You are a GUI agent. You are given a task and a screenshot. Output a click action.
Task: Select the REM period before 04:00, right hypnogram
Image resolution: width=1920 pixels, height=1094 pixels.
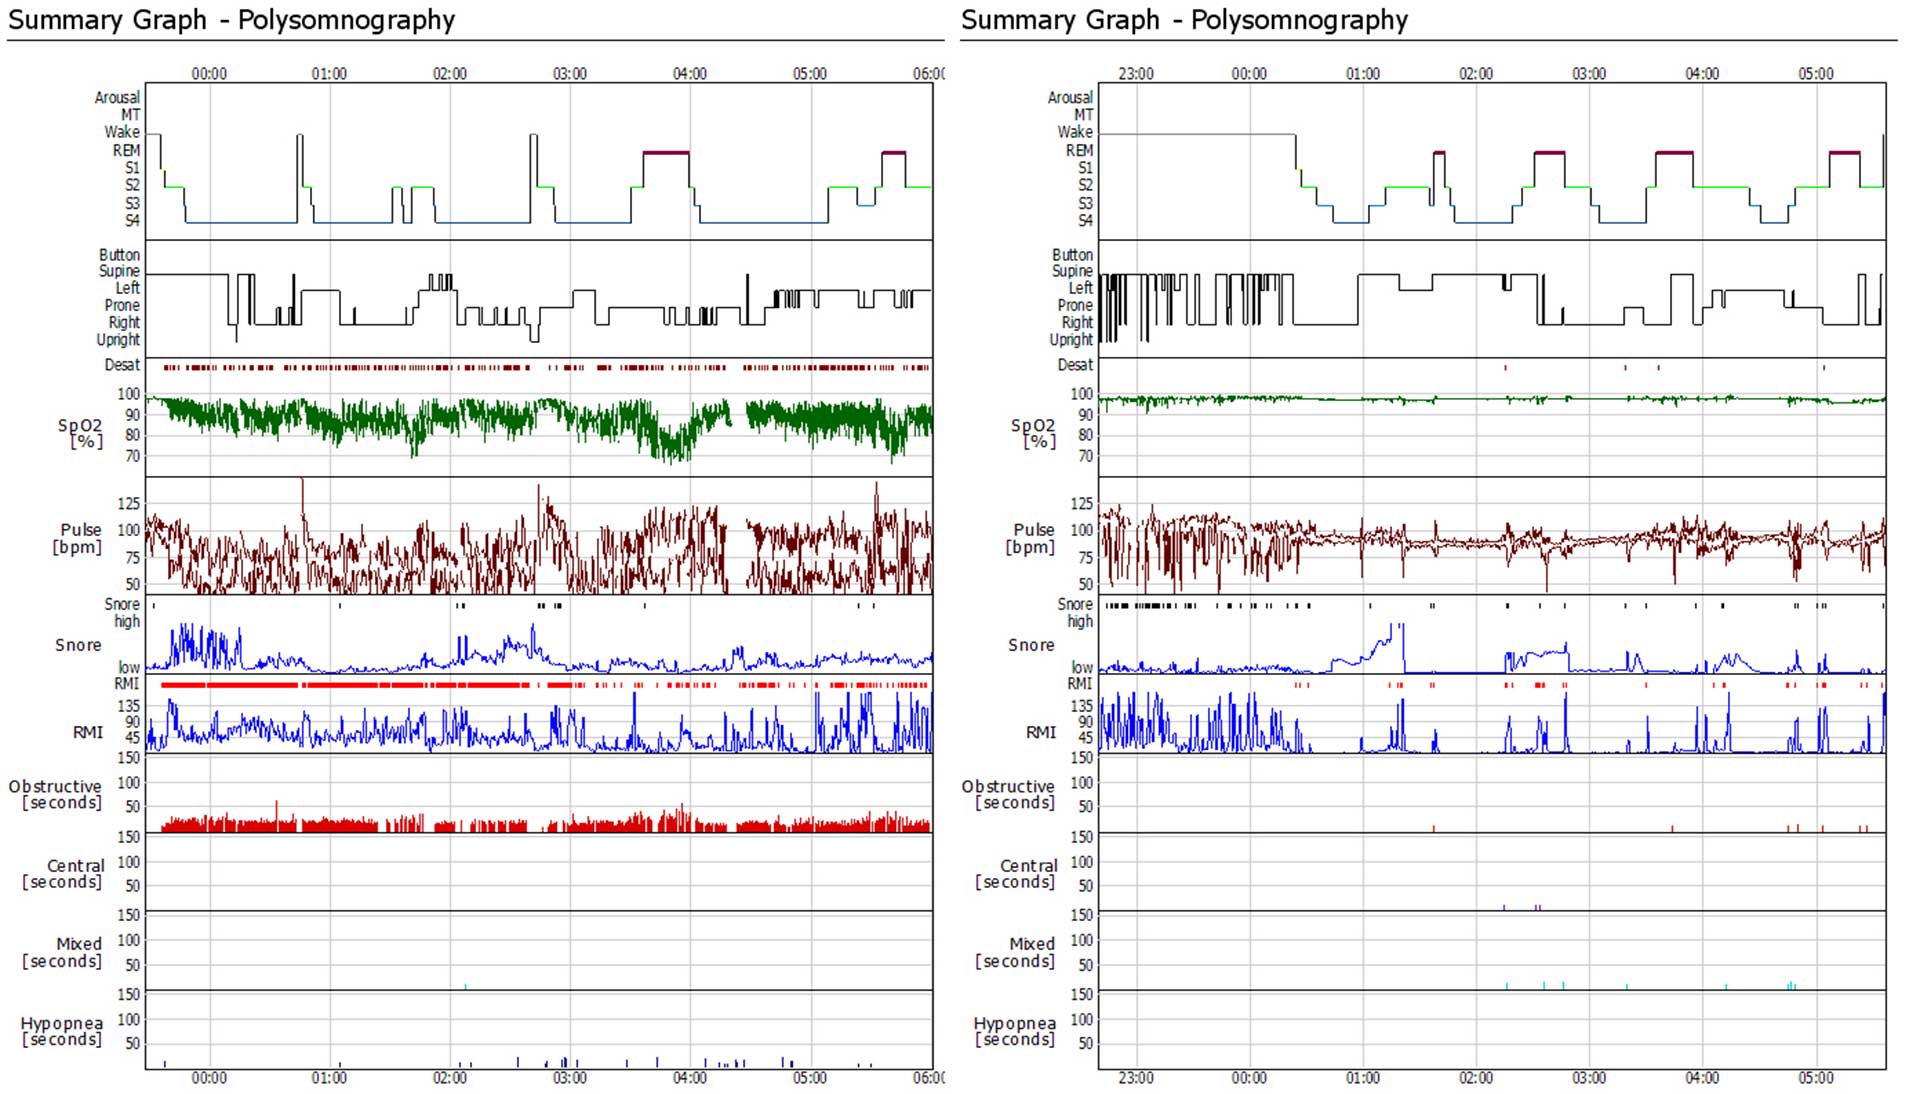[x=1674, y=152]
